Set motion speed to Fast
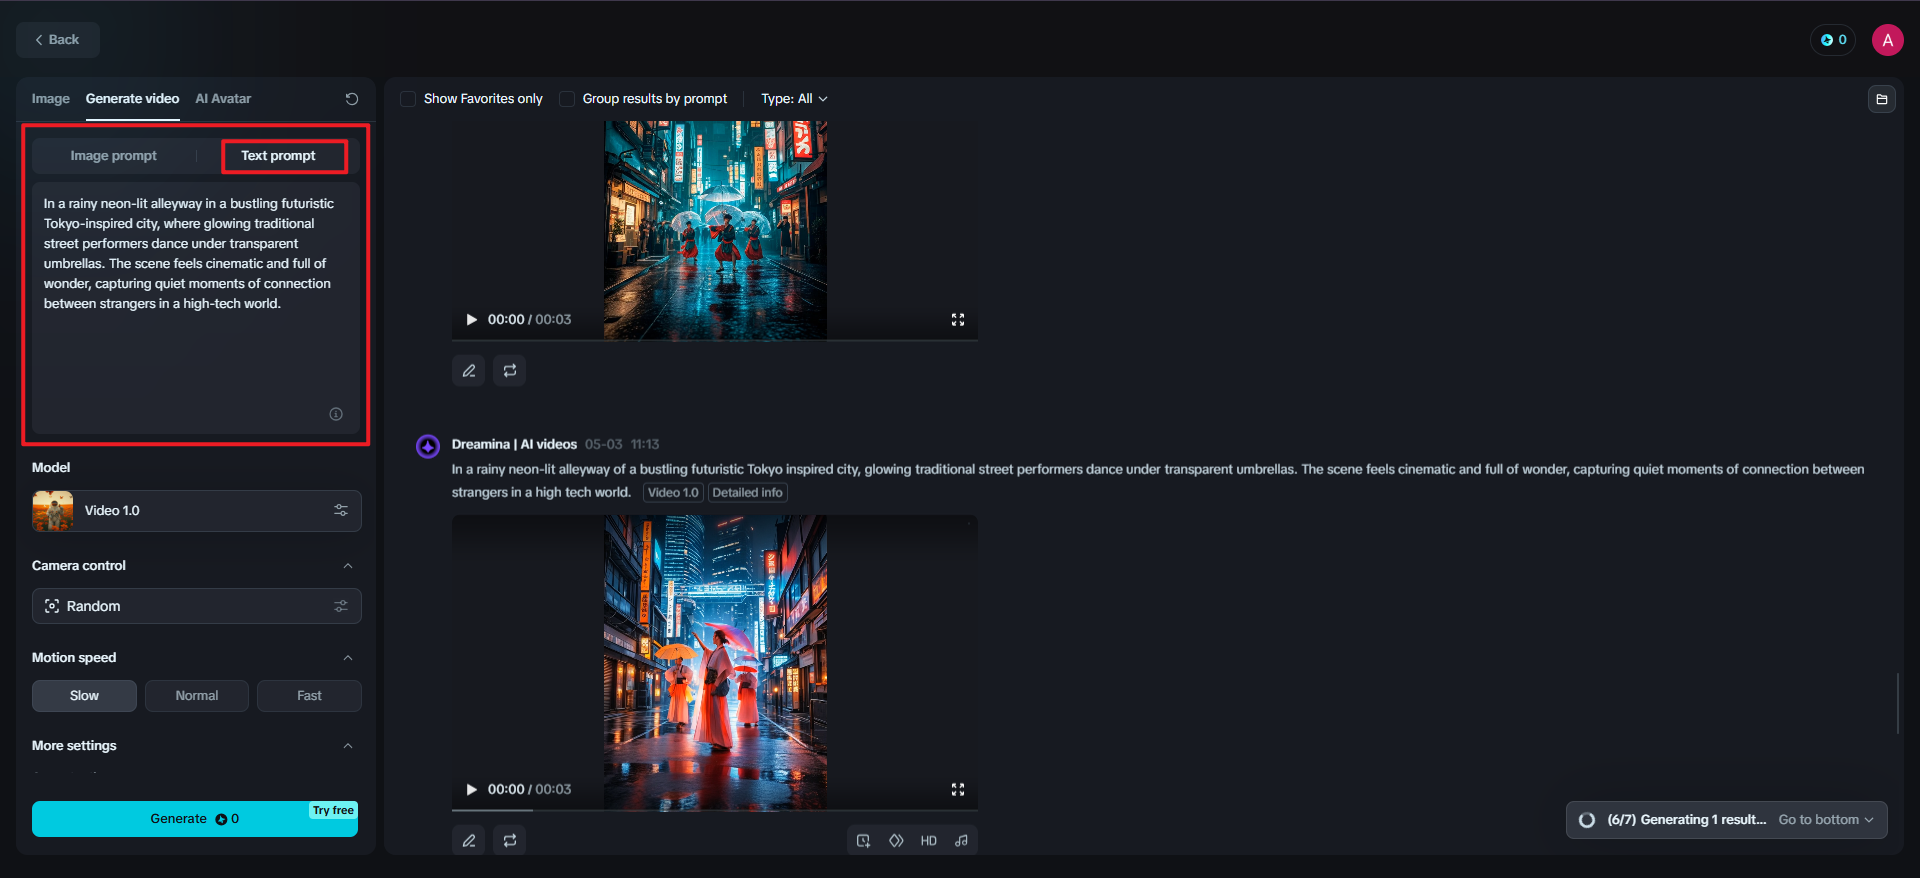Viewport: 1920px width, 878px height. pyautogui.click(x=309, y=696)
